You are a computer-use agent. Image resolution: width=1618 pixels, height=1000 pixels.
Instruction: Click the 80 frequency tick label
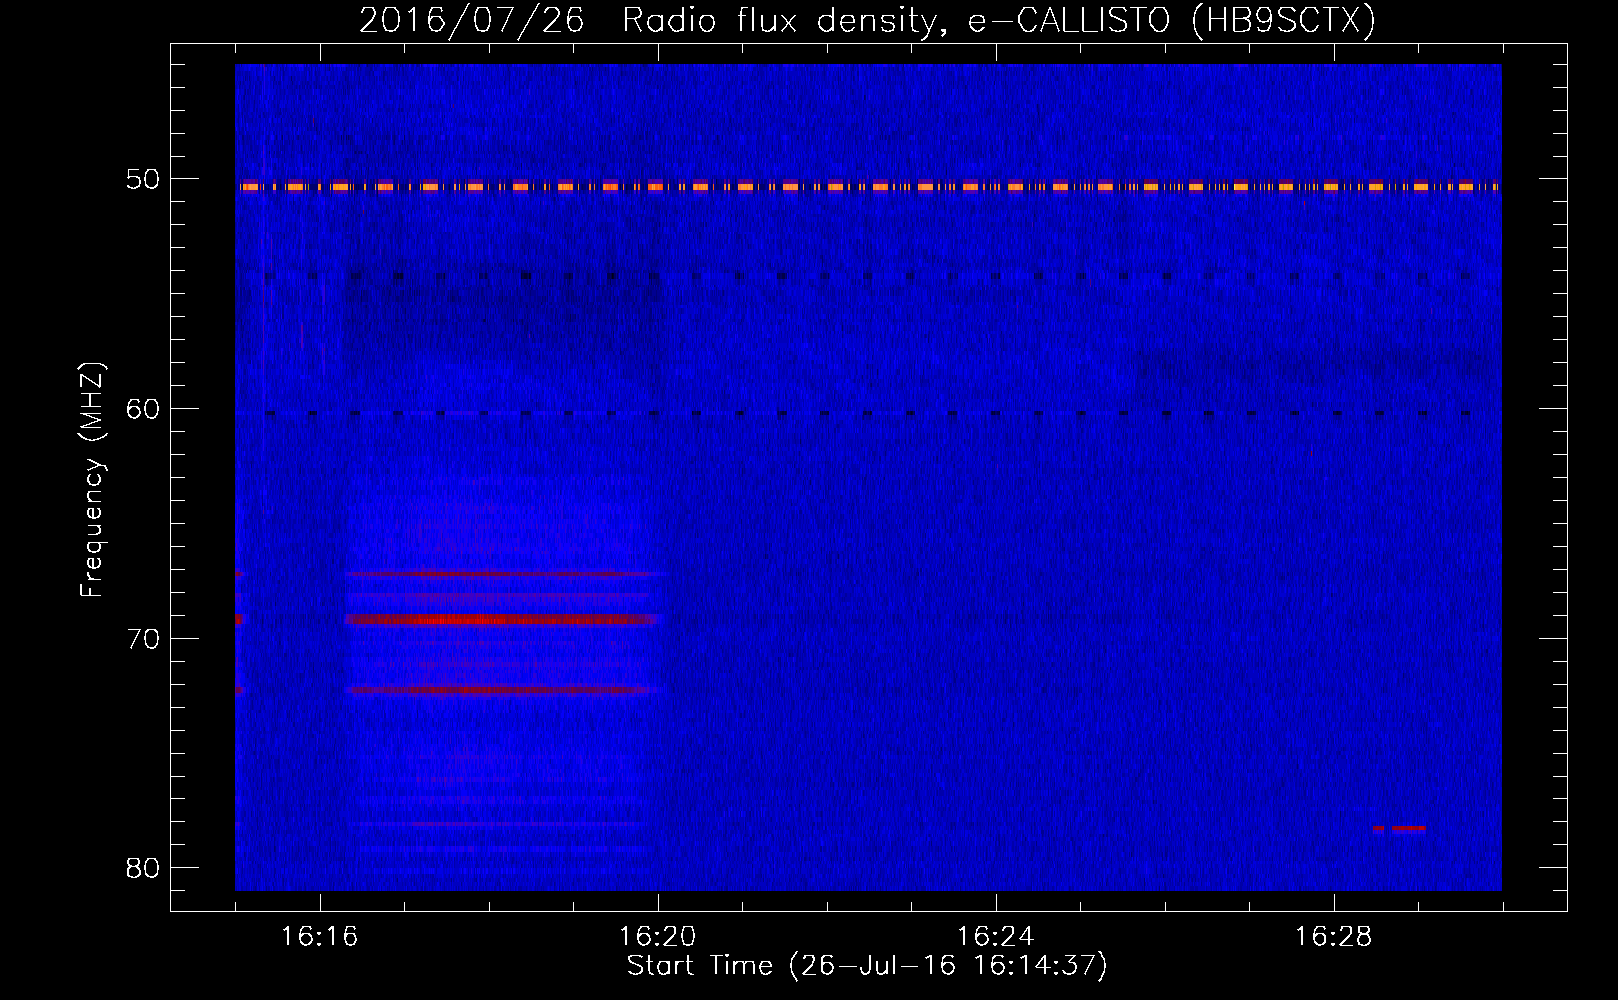coord(143,868)
